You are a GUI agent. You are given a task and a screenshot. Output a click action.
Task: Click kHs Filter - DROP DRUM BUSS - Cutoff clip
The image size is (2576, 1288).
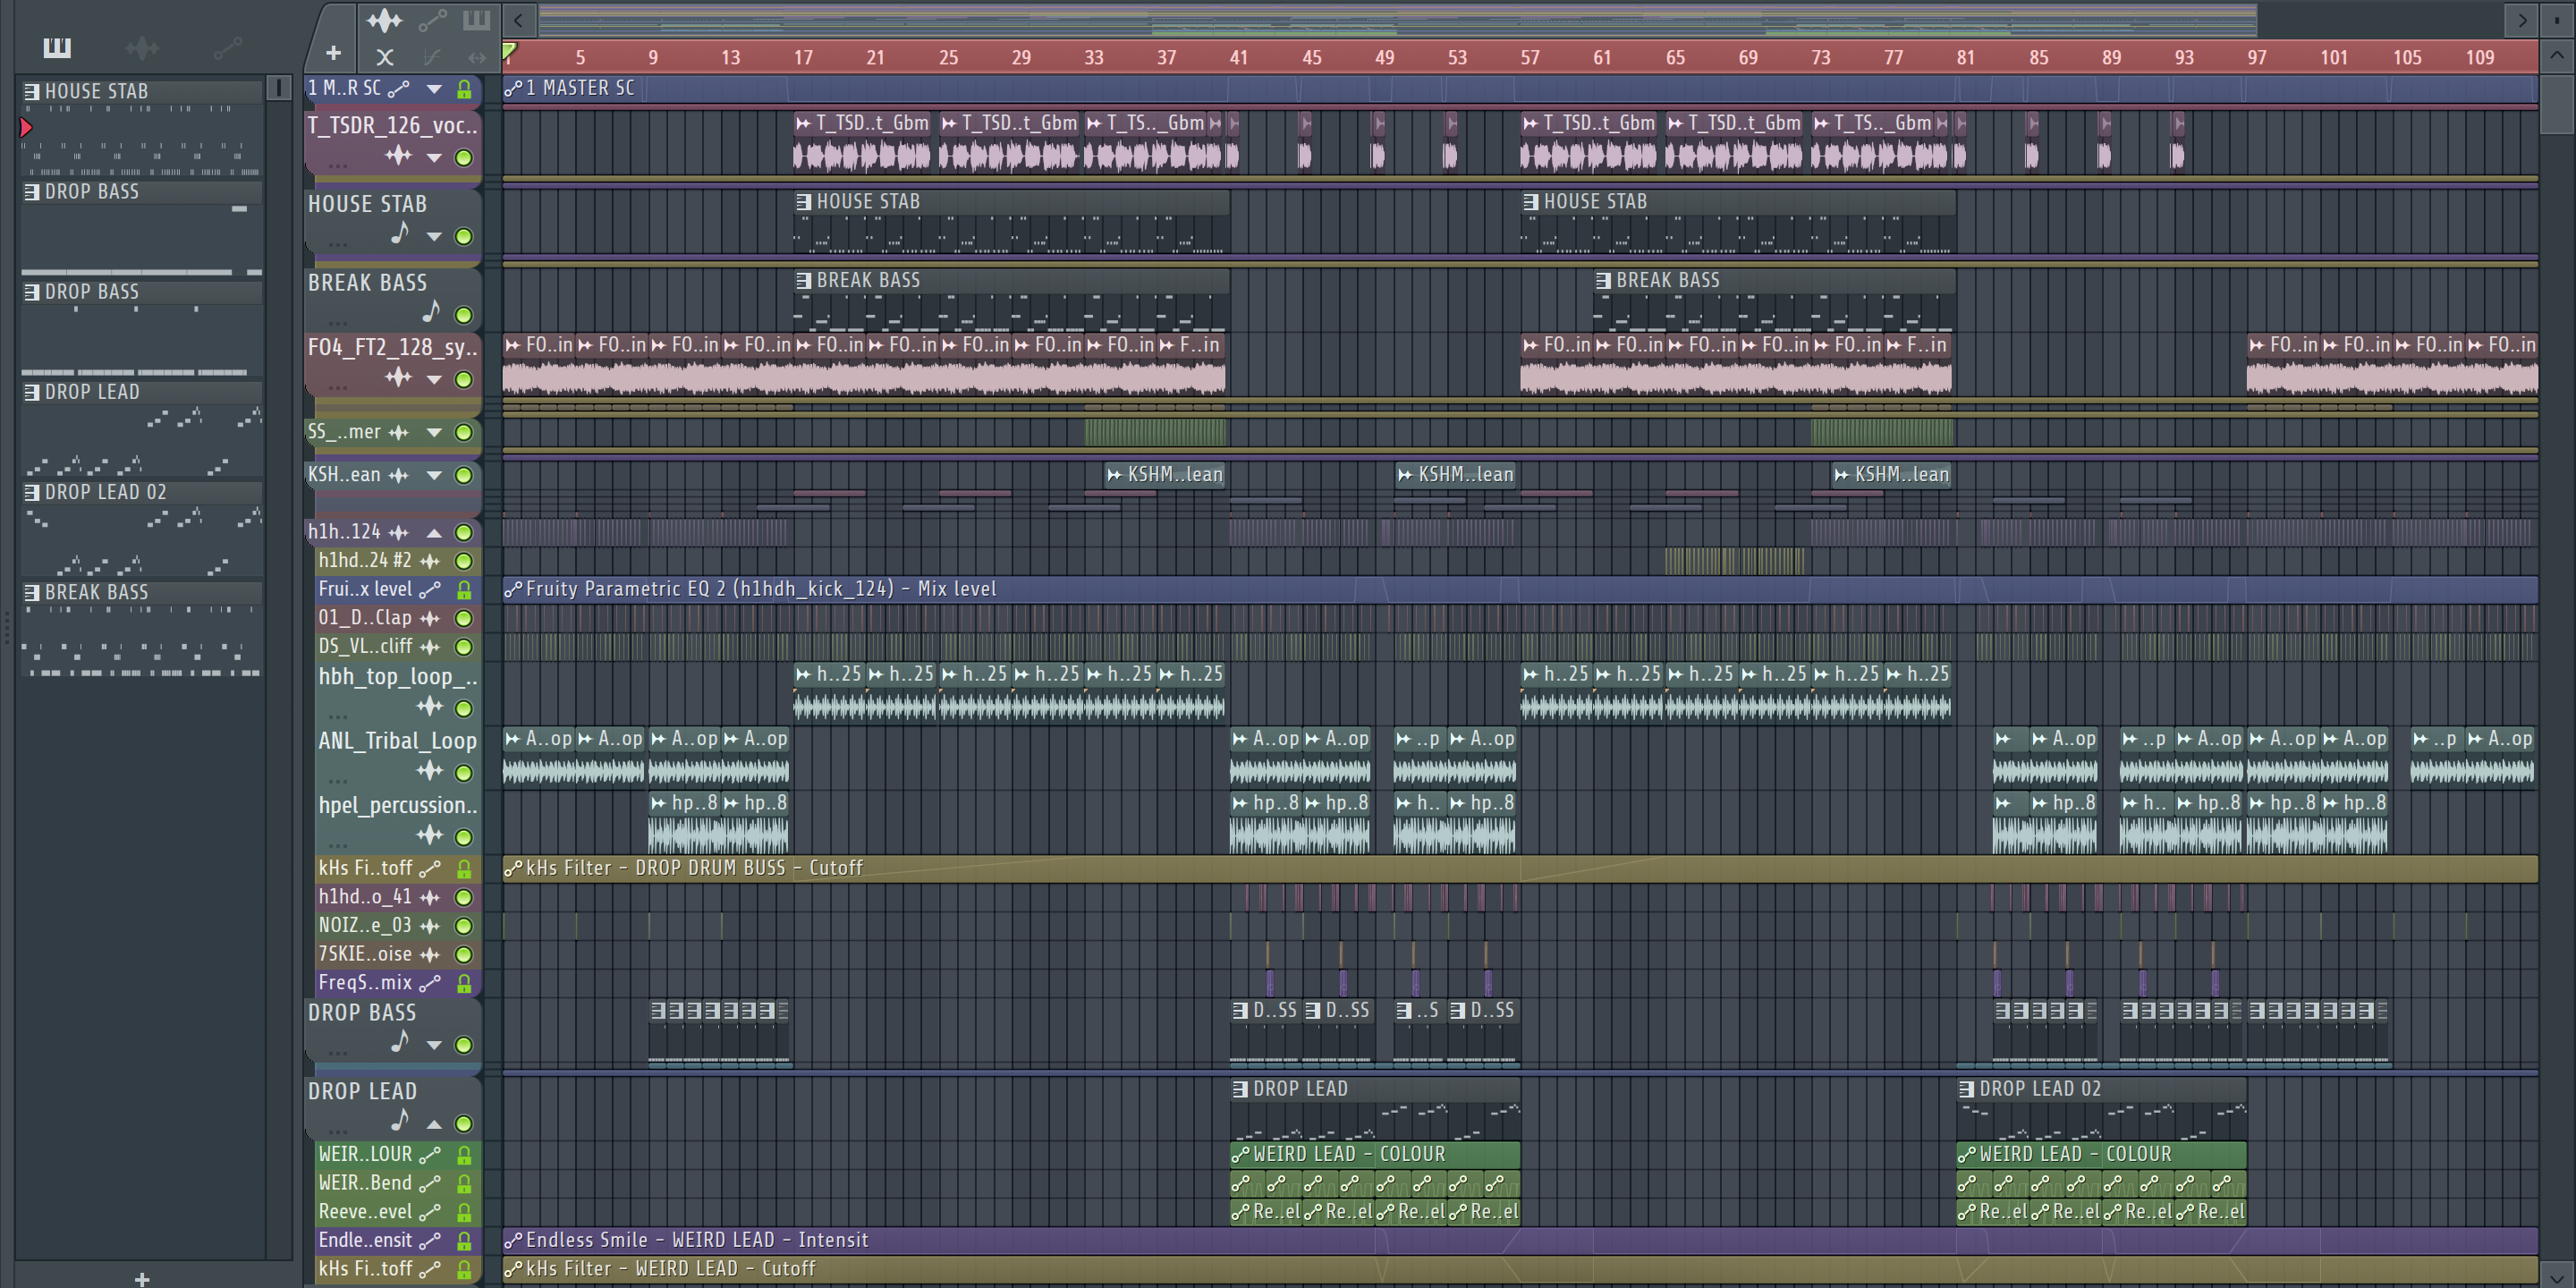1520,869
